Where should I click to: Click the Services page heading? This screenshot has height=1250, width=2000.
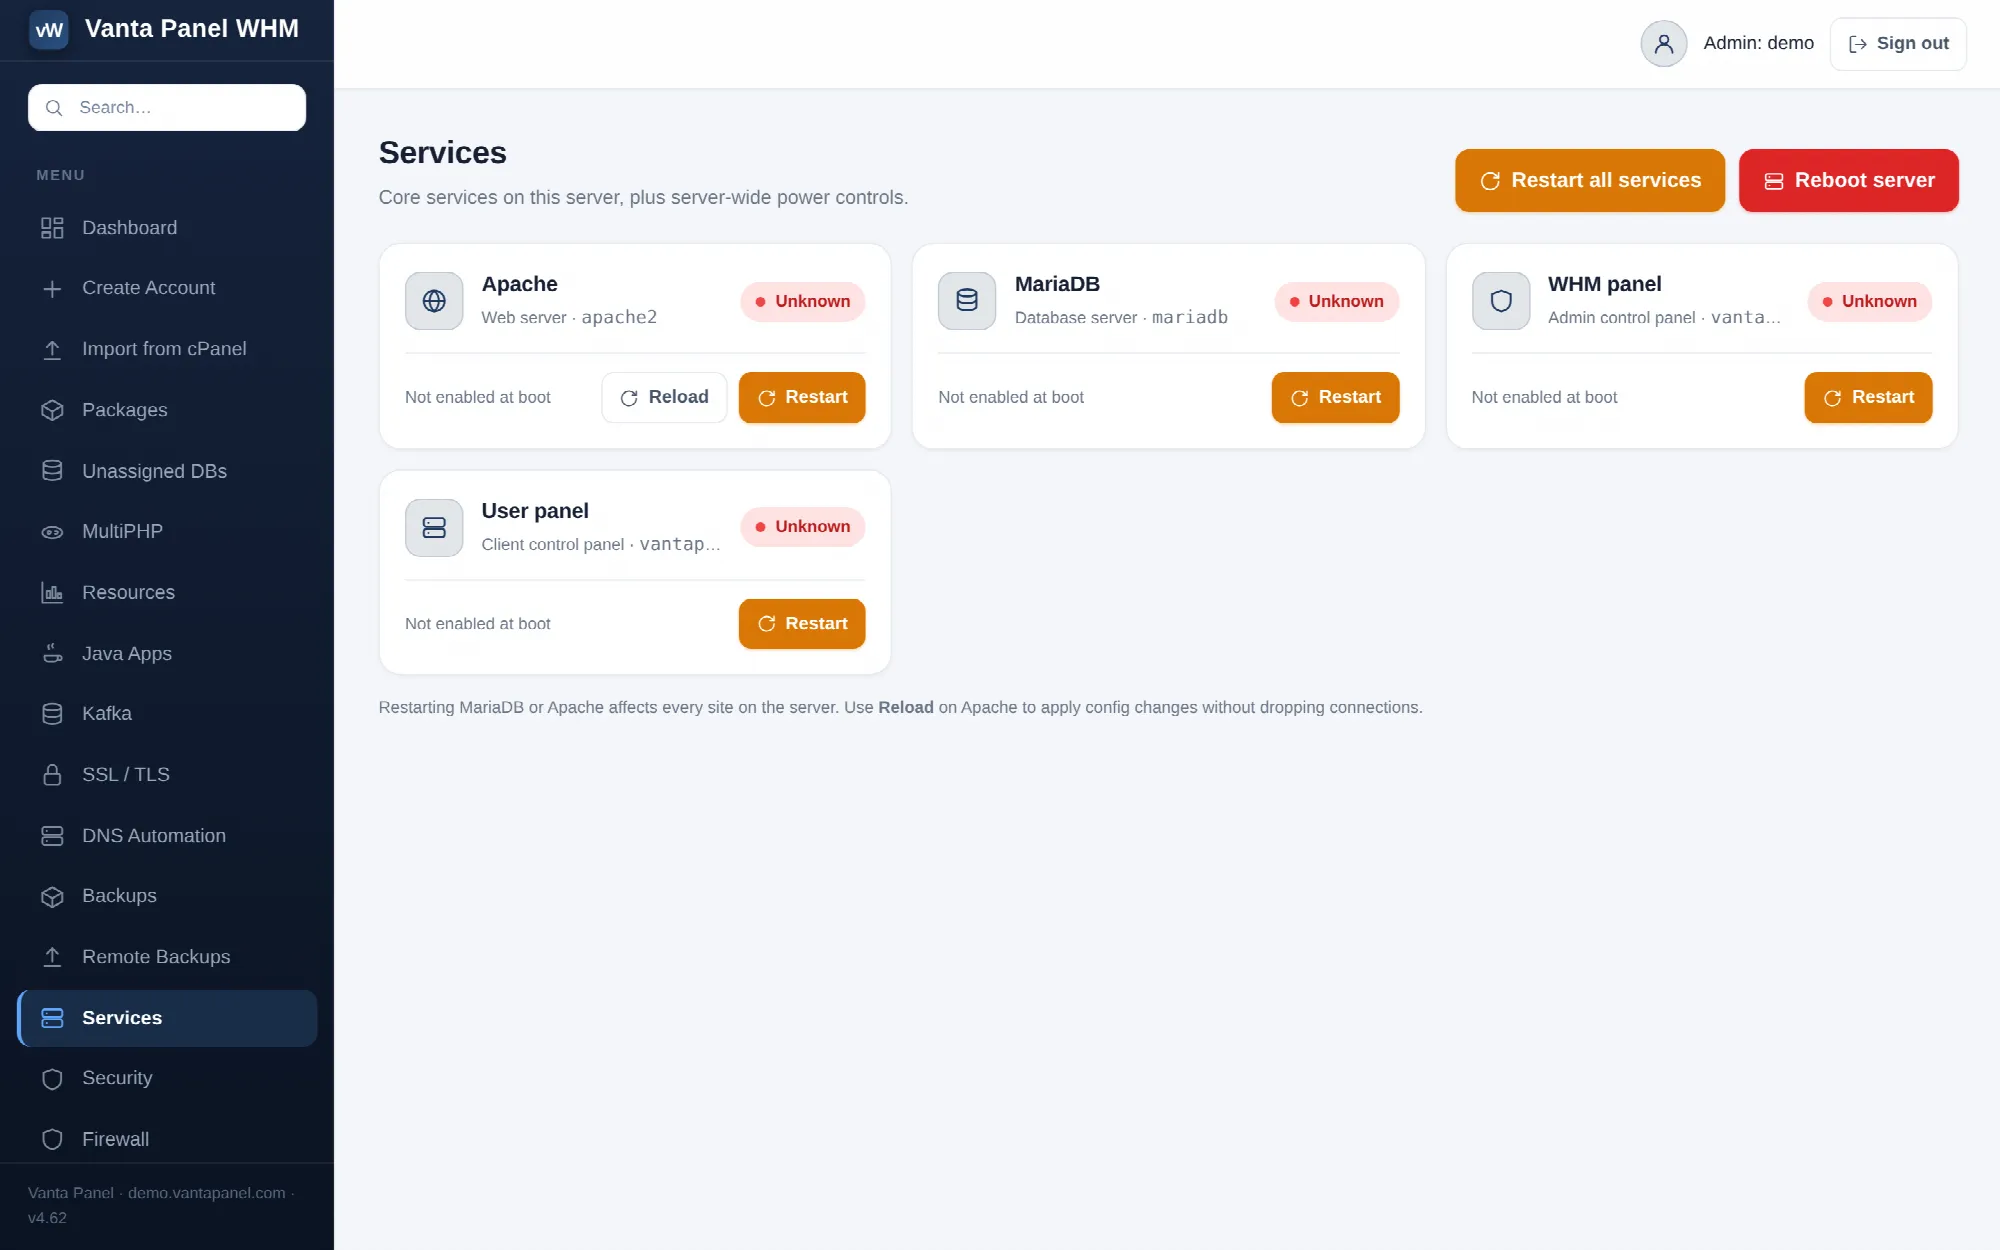point(442,153)
